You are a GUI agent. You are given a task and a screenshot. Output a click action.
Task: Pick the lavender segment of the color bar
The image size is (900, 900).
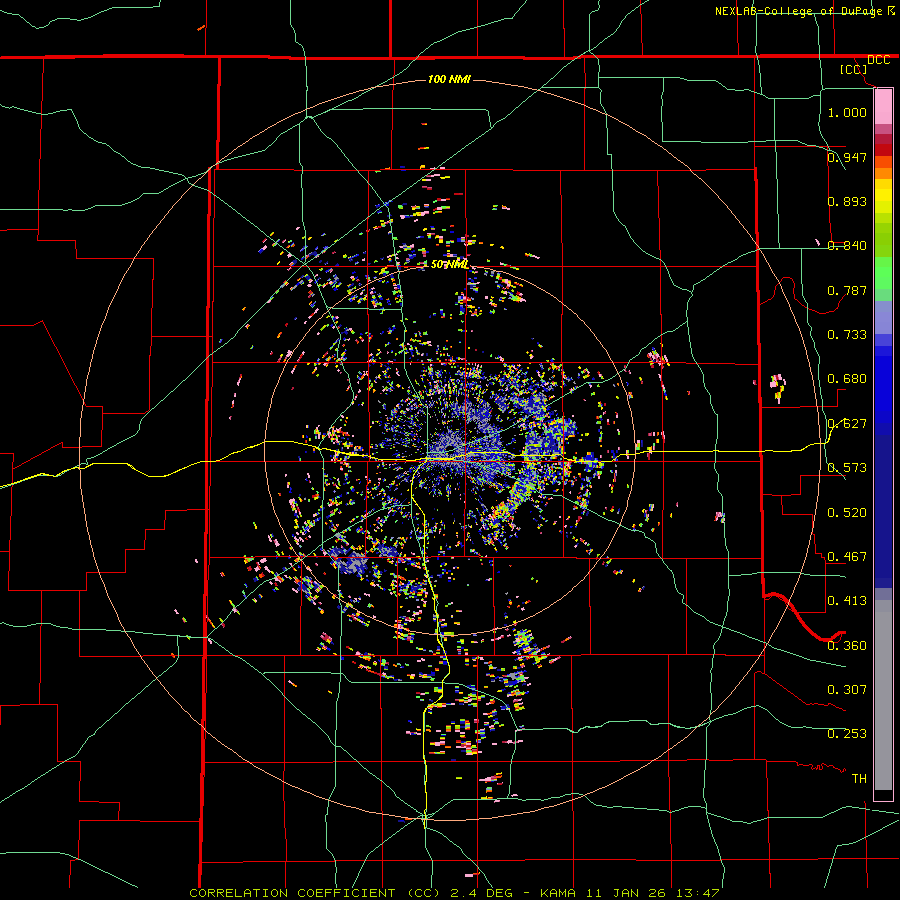click(x=883, y=317)
